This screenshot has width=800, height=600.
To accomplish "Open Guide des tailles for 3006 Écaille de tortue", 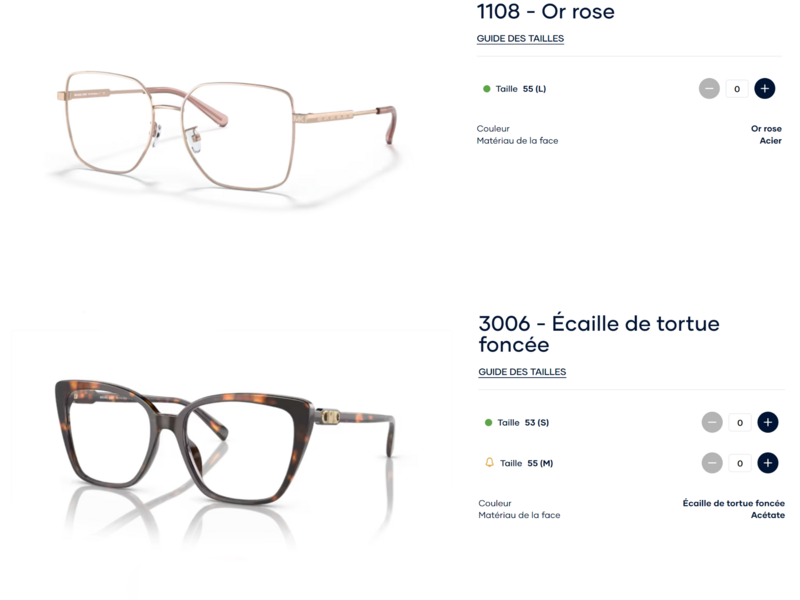I will (522, 372).
